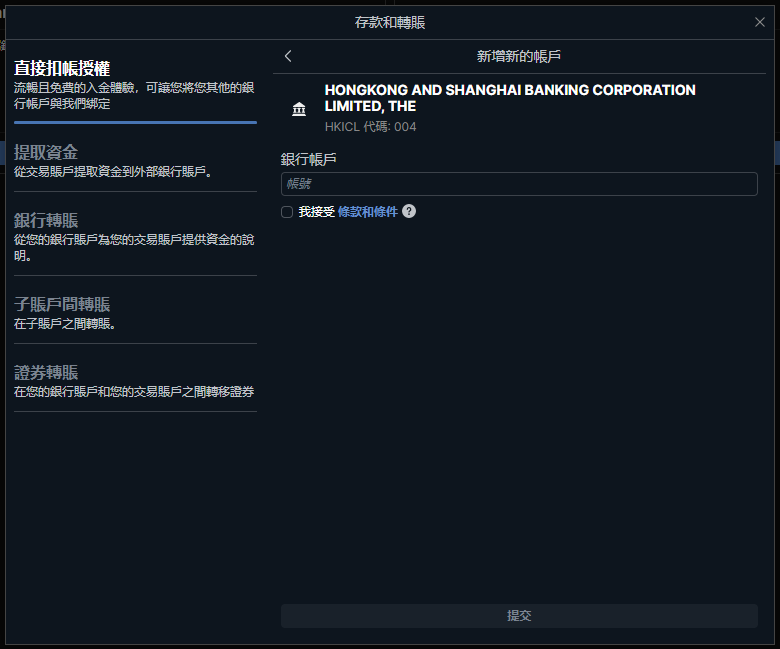Click the HKICL 代碼: 004 text
The height and width of the screenshot is (649, 780).
tap(370, 127)
